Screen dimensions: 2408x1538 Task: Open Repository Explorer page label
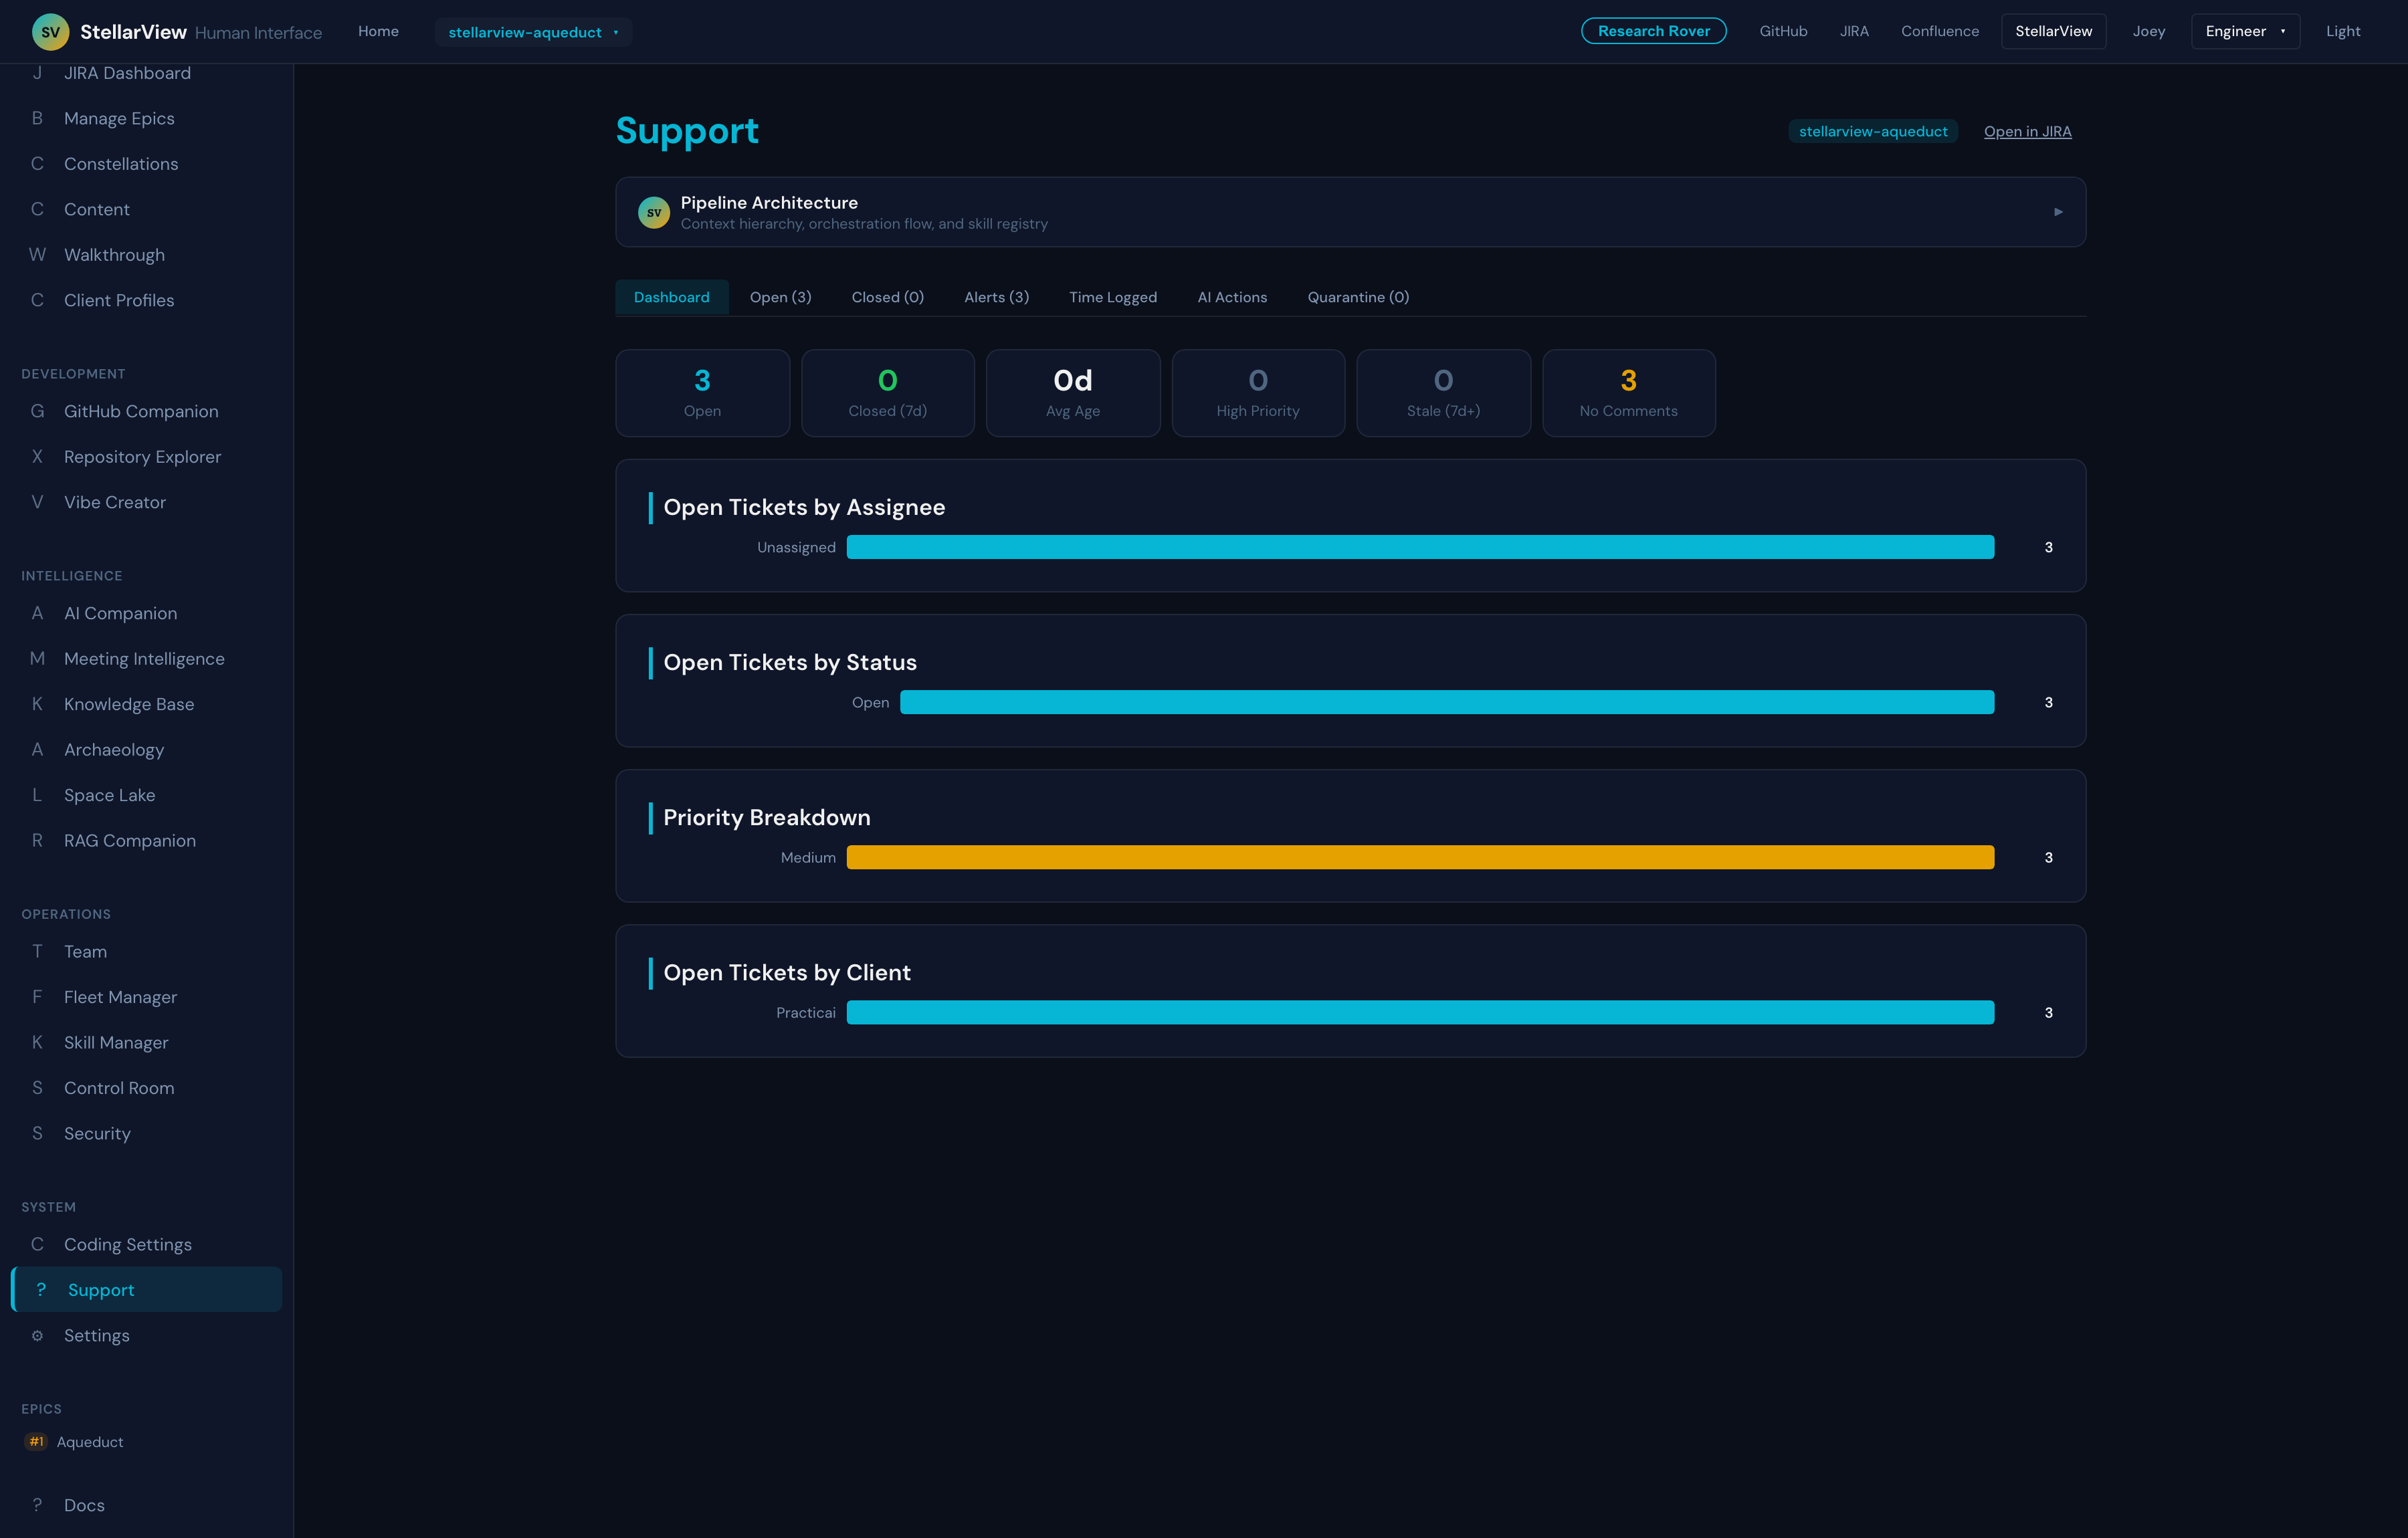(142, 456)
